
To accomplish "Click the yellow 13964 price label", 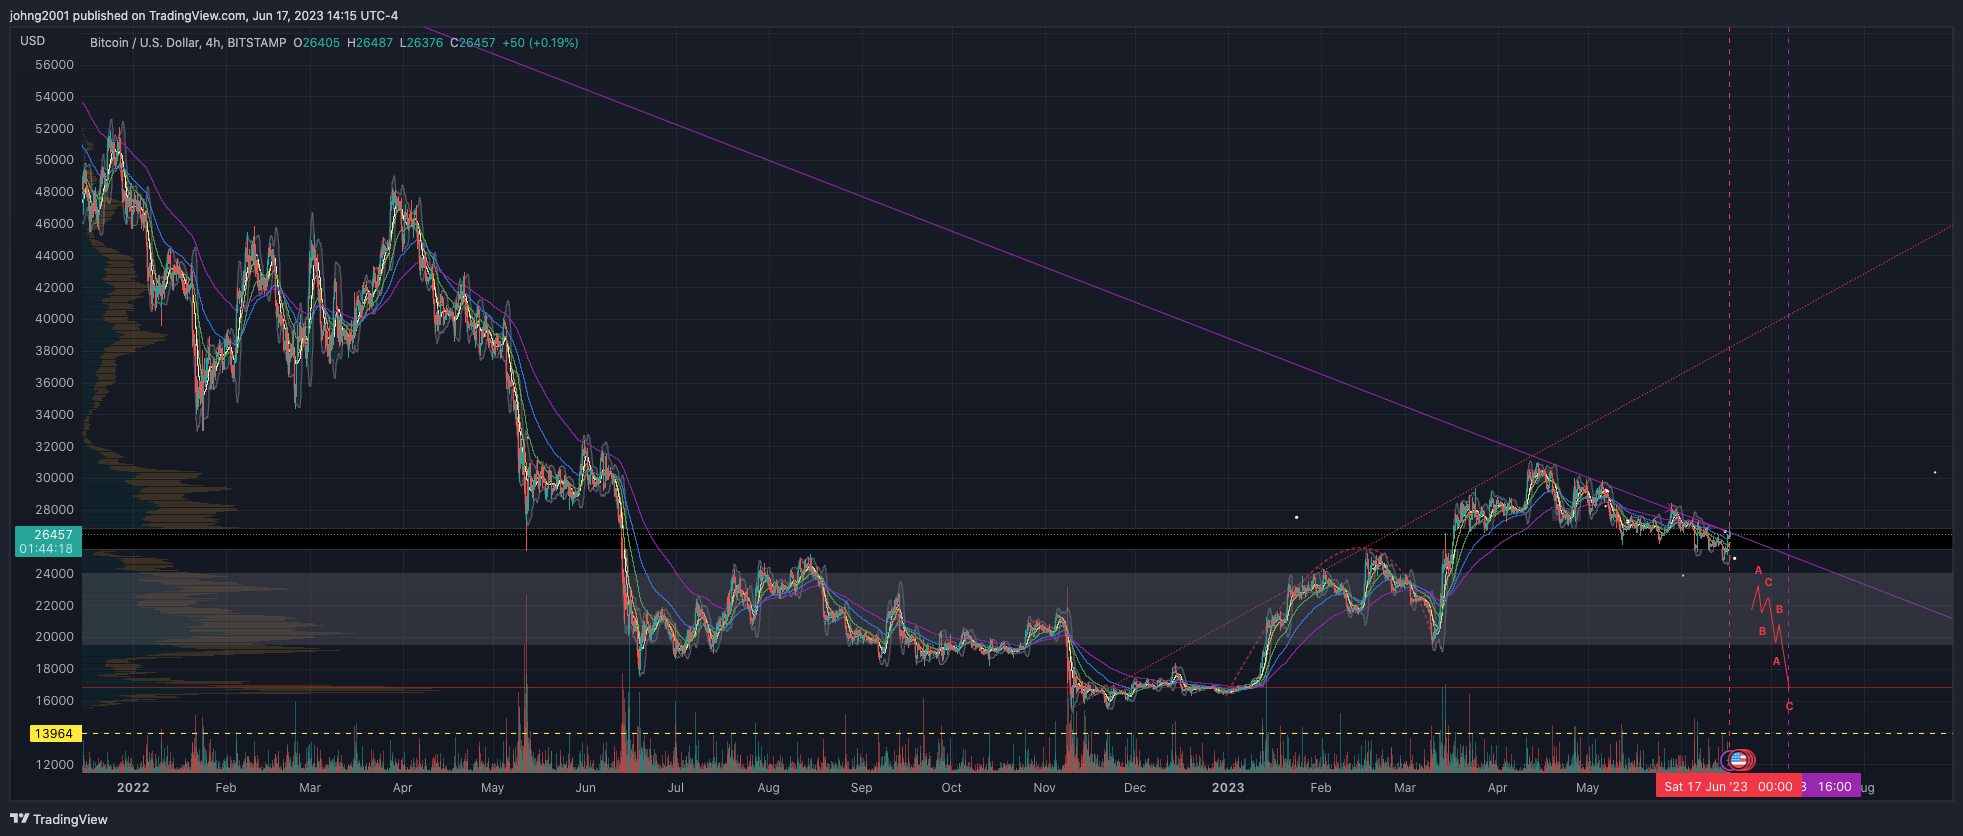I will coord(54,734).
